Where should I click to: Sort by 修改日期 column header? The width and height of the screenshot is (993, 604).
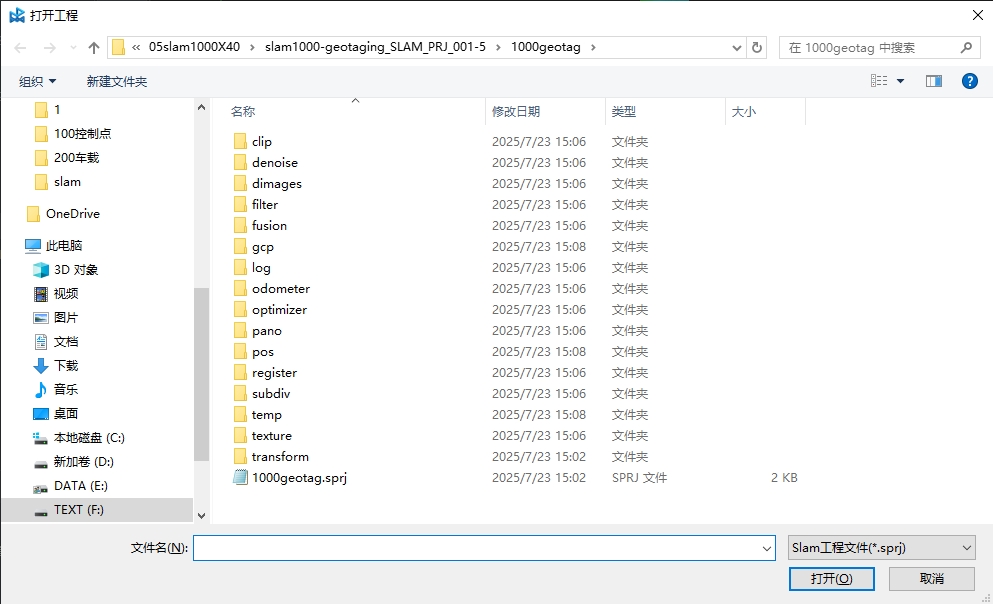(516, 112)
